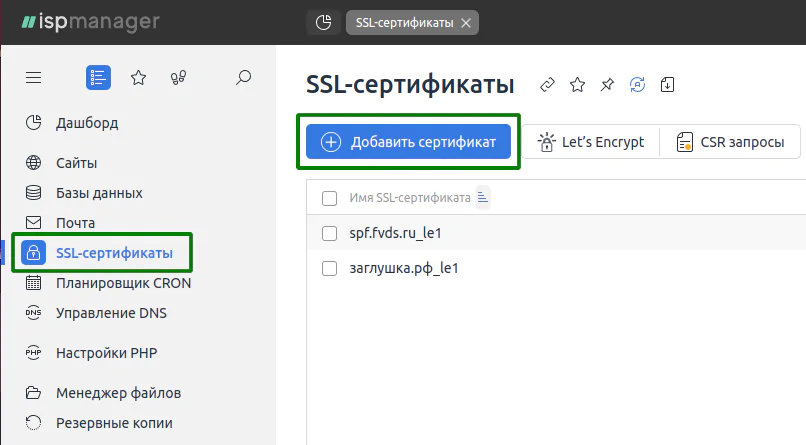Select the menu list view icon
This screenshot has height=445, width=806.
tap(98, 78)
